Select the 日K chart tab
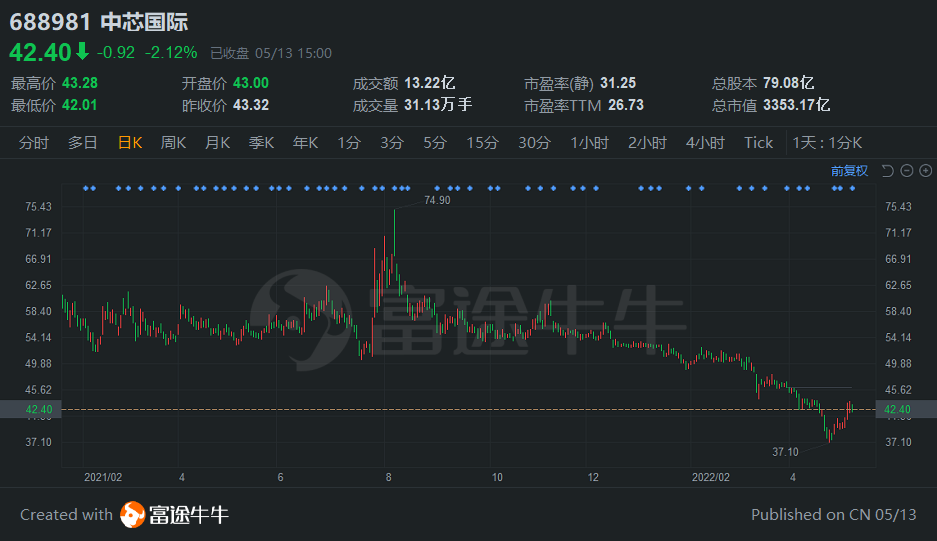Image resolution: width=937 pixels, height=541 pixels. 130,143
